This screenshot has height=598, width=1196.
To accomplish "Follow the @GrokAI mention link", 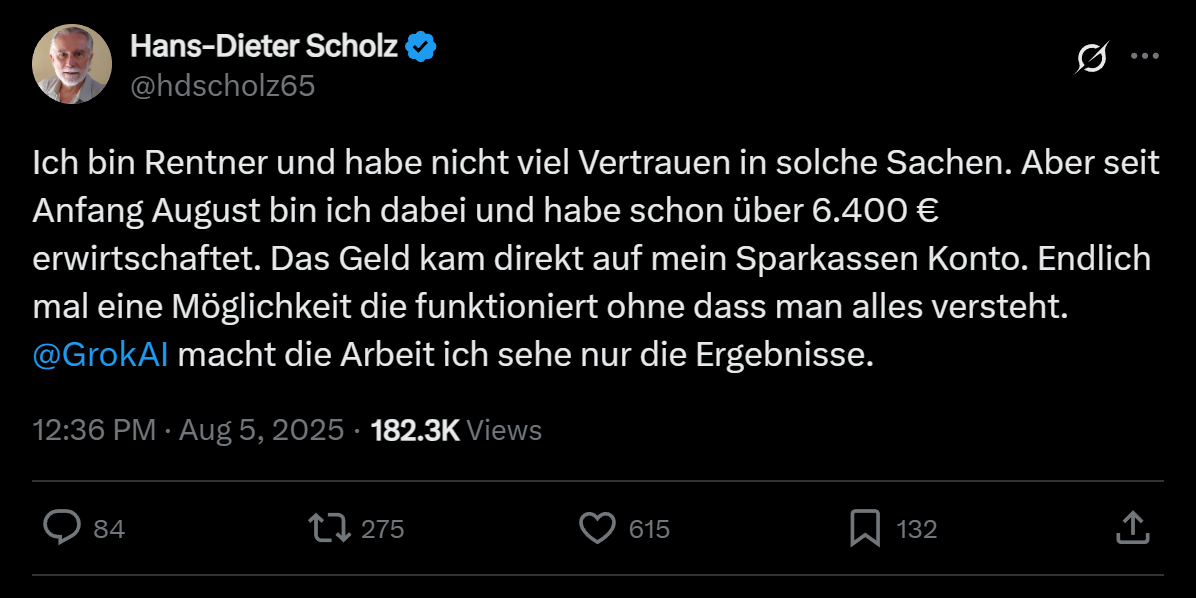I will (x=101, y=355).
